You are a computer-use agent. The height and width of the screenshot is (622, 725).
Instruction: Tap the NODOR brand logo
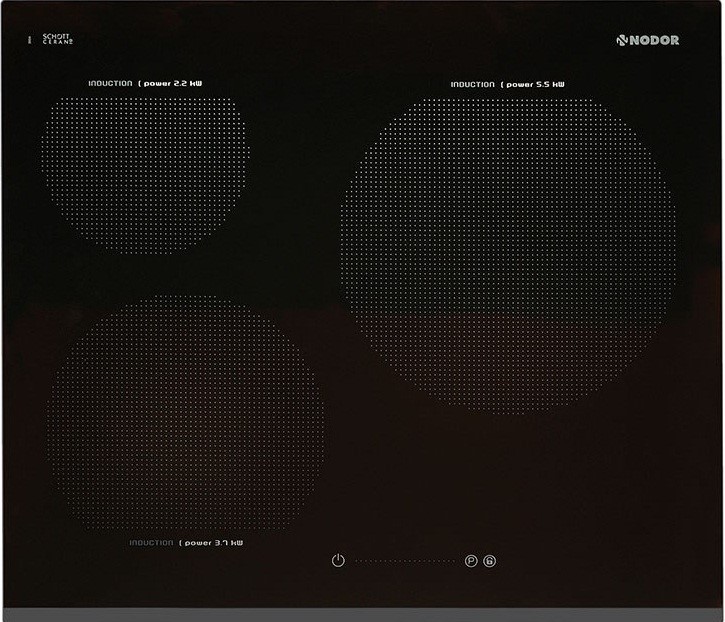(648, 40)
